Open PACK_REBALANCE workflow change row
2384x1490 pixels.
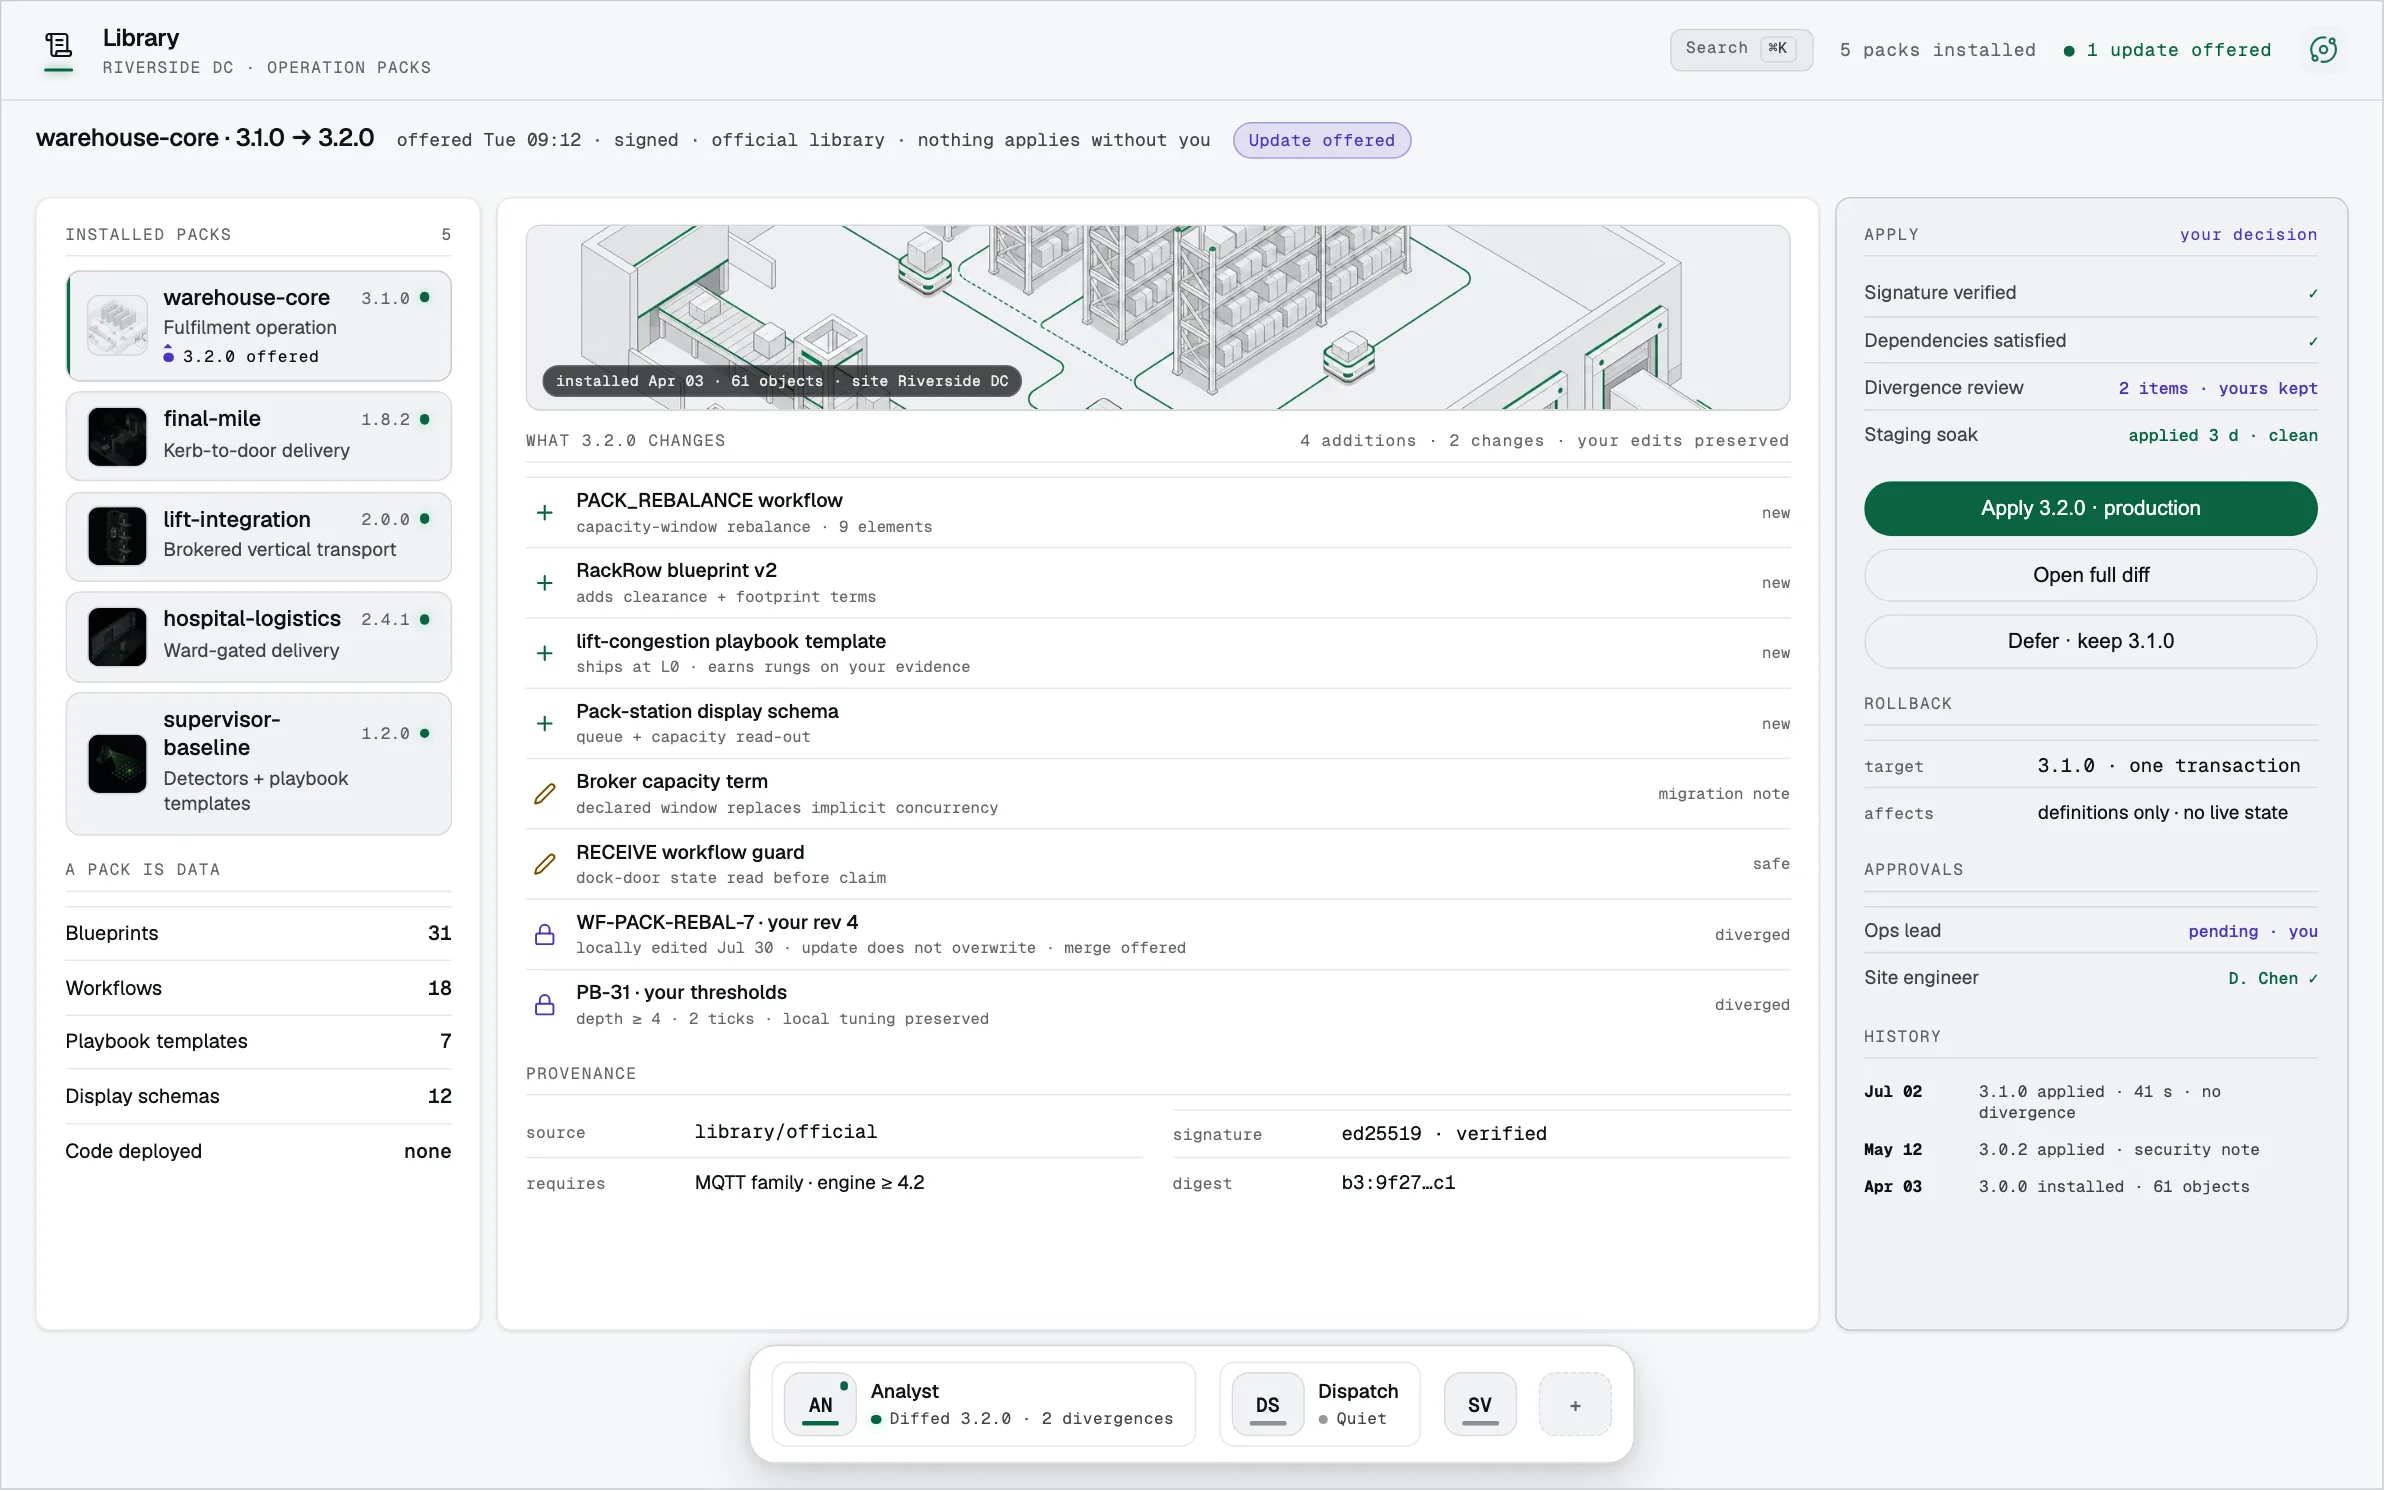(x=1157, y=513)
